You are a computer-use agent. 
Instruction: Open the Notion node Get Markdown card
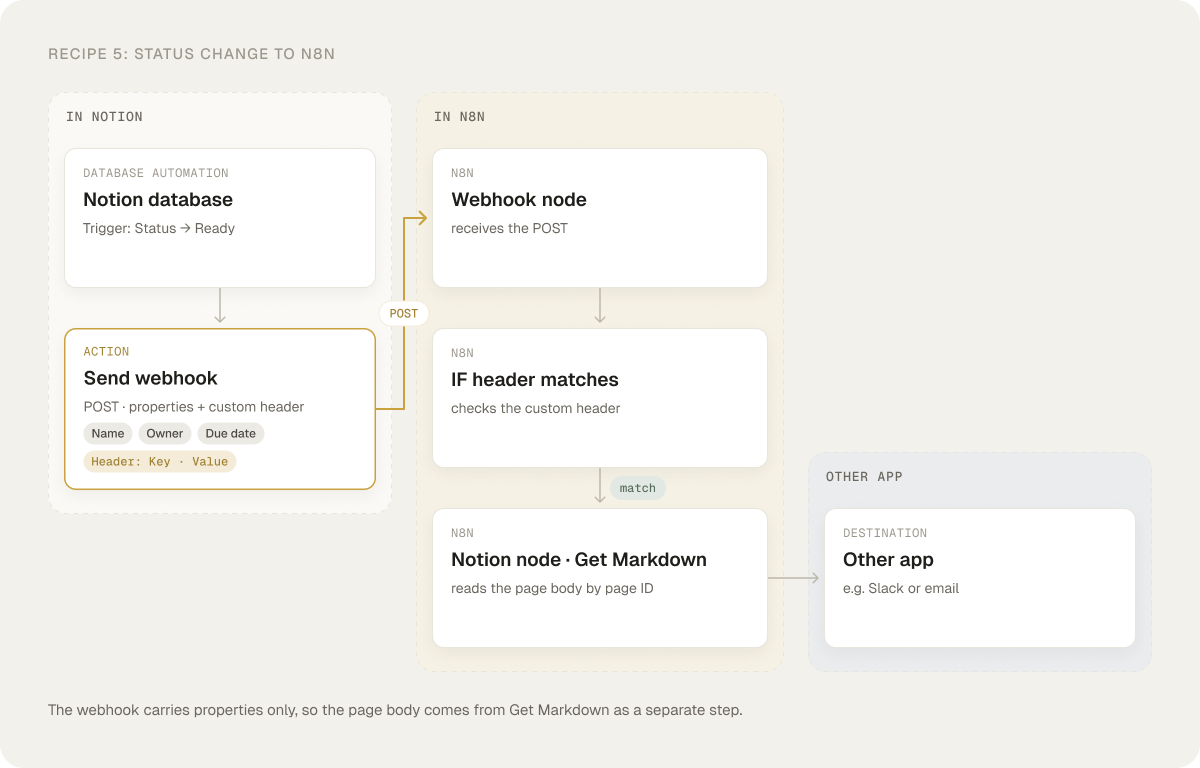pyautogui.click(x=600, y=578)
